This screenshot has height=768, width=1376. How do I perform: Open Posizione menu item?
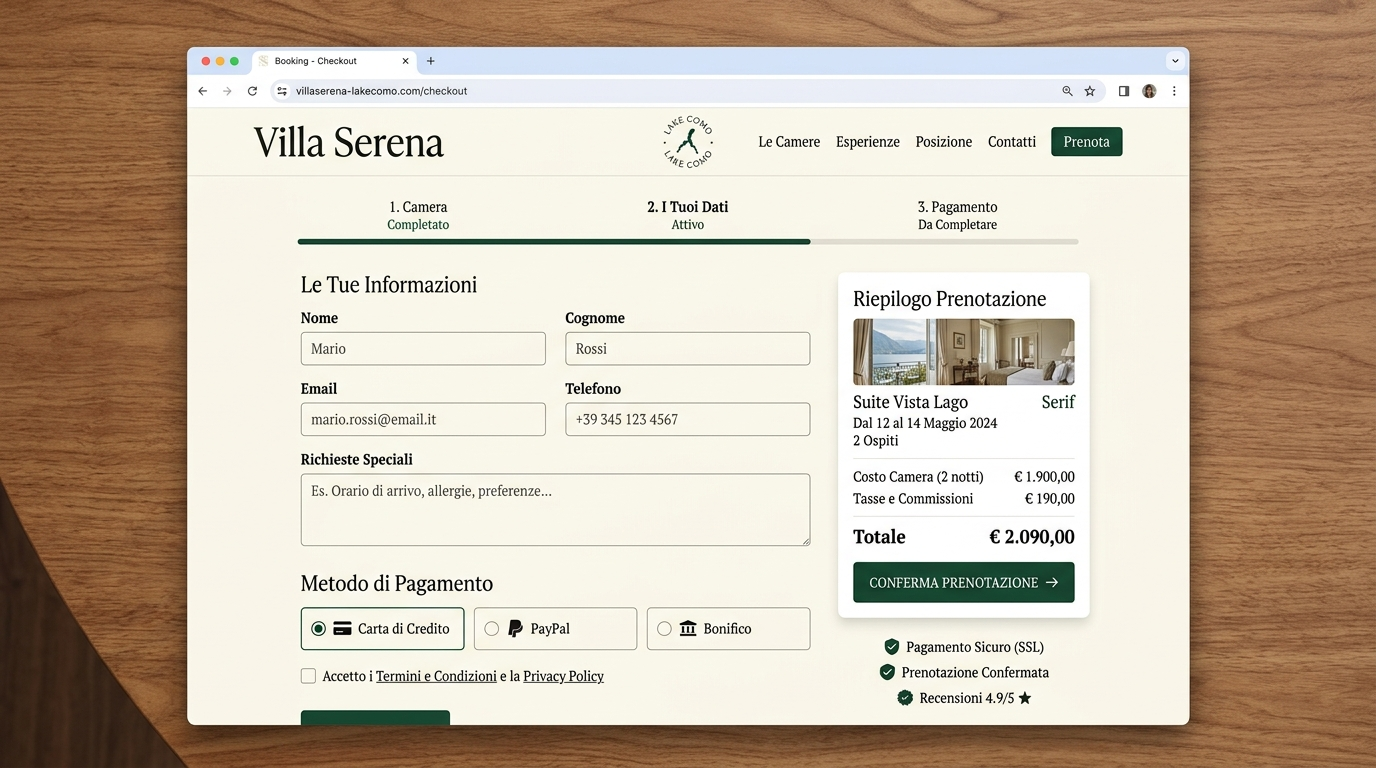[x=944, y=142]
